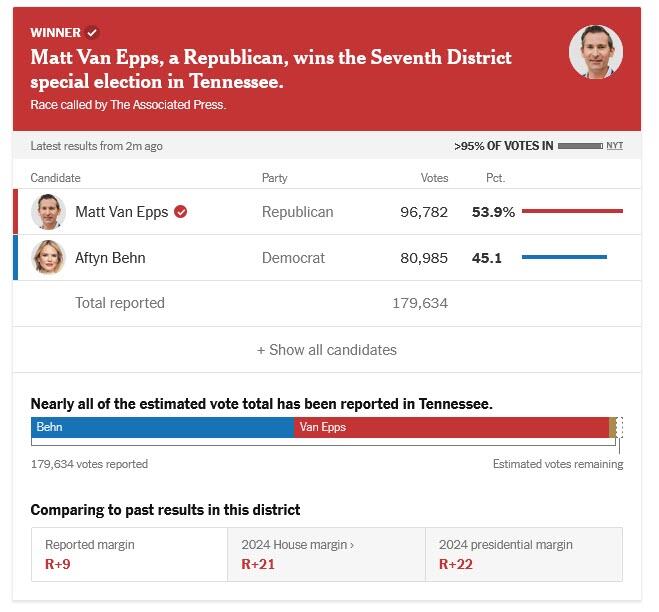Click the Van Epps red percentage bar

click(572, 212)
